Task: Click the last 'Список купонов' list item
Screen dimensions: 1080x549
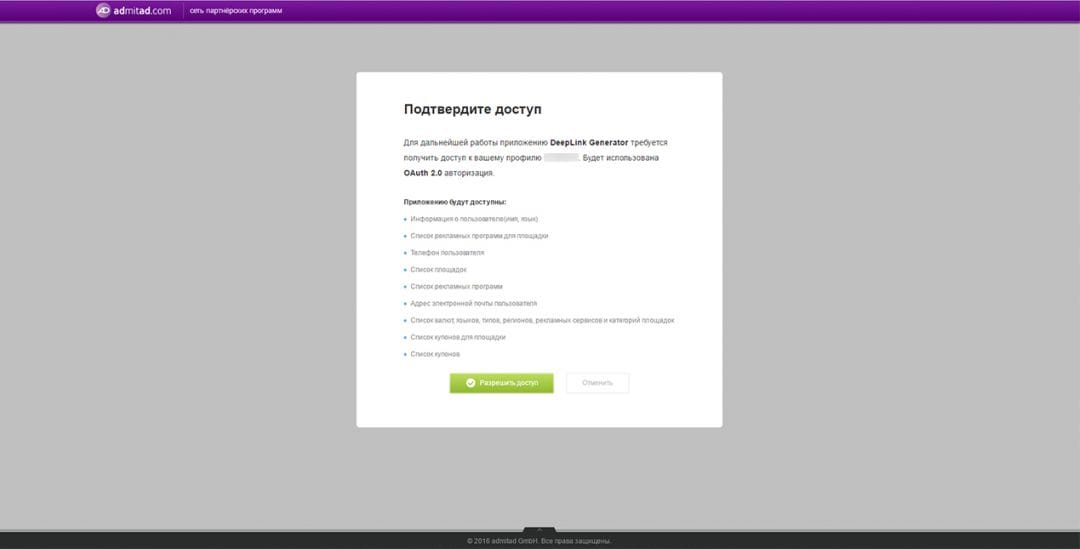Action: pos(435,354)
